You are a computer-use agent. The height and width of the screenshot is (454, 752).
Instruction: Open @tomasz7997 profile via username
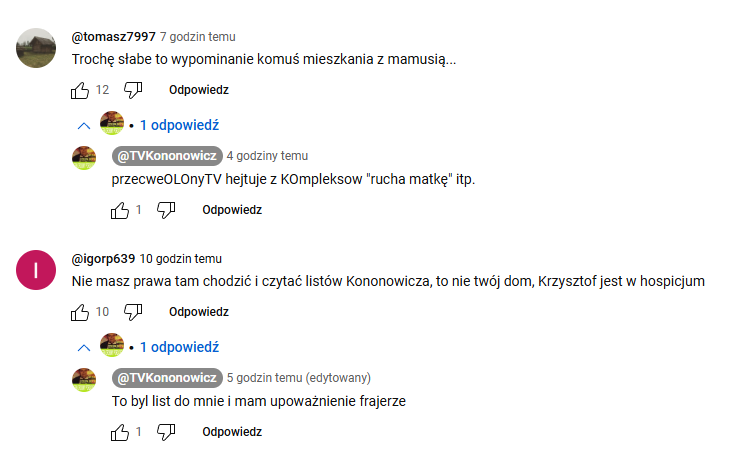point(113,37)
